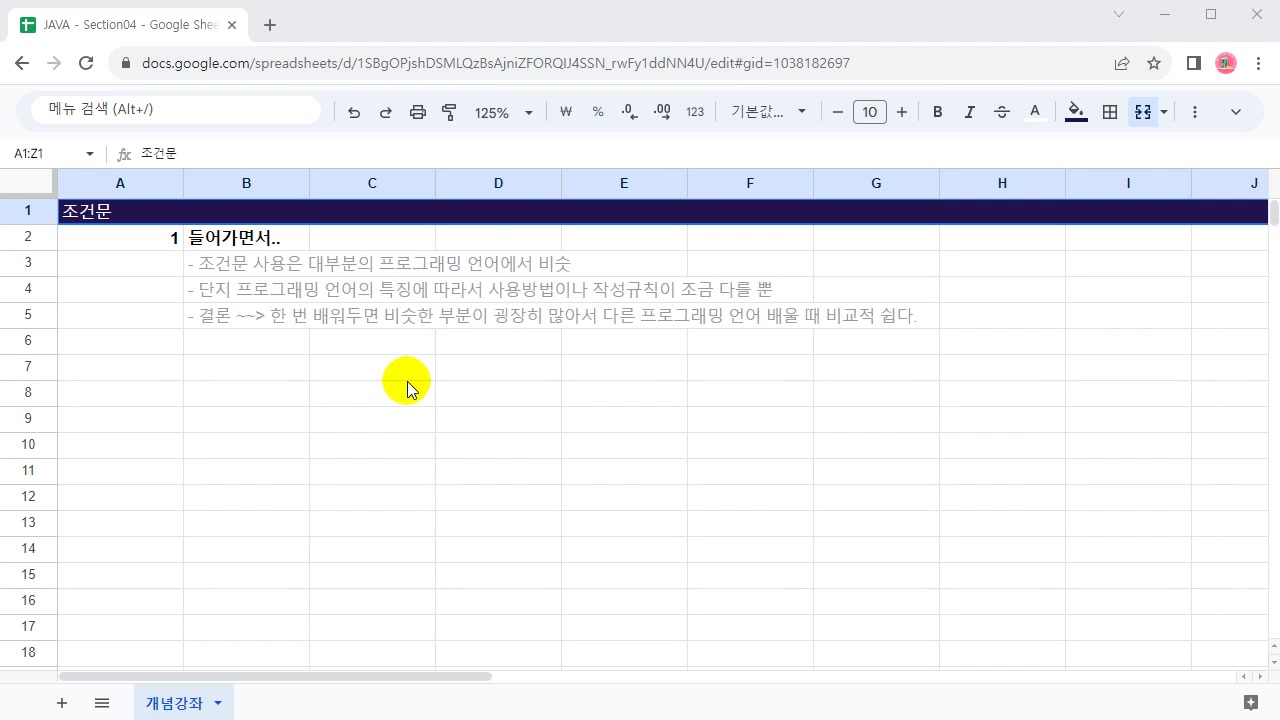Click the Borders icon

coord(1109,112)
